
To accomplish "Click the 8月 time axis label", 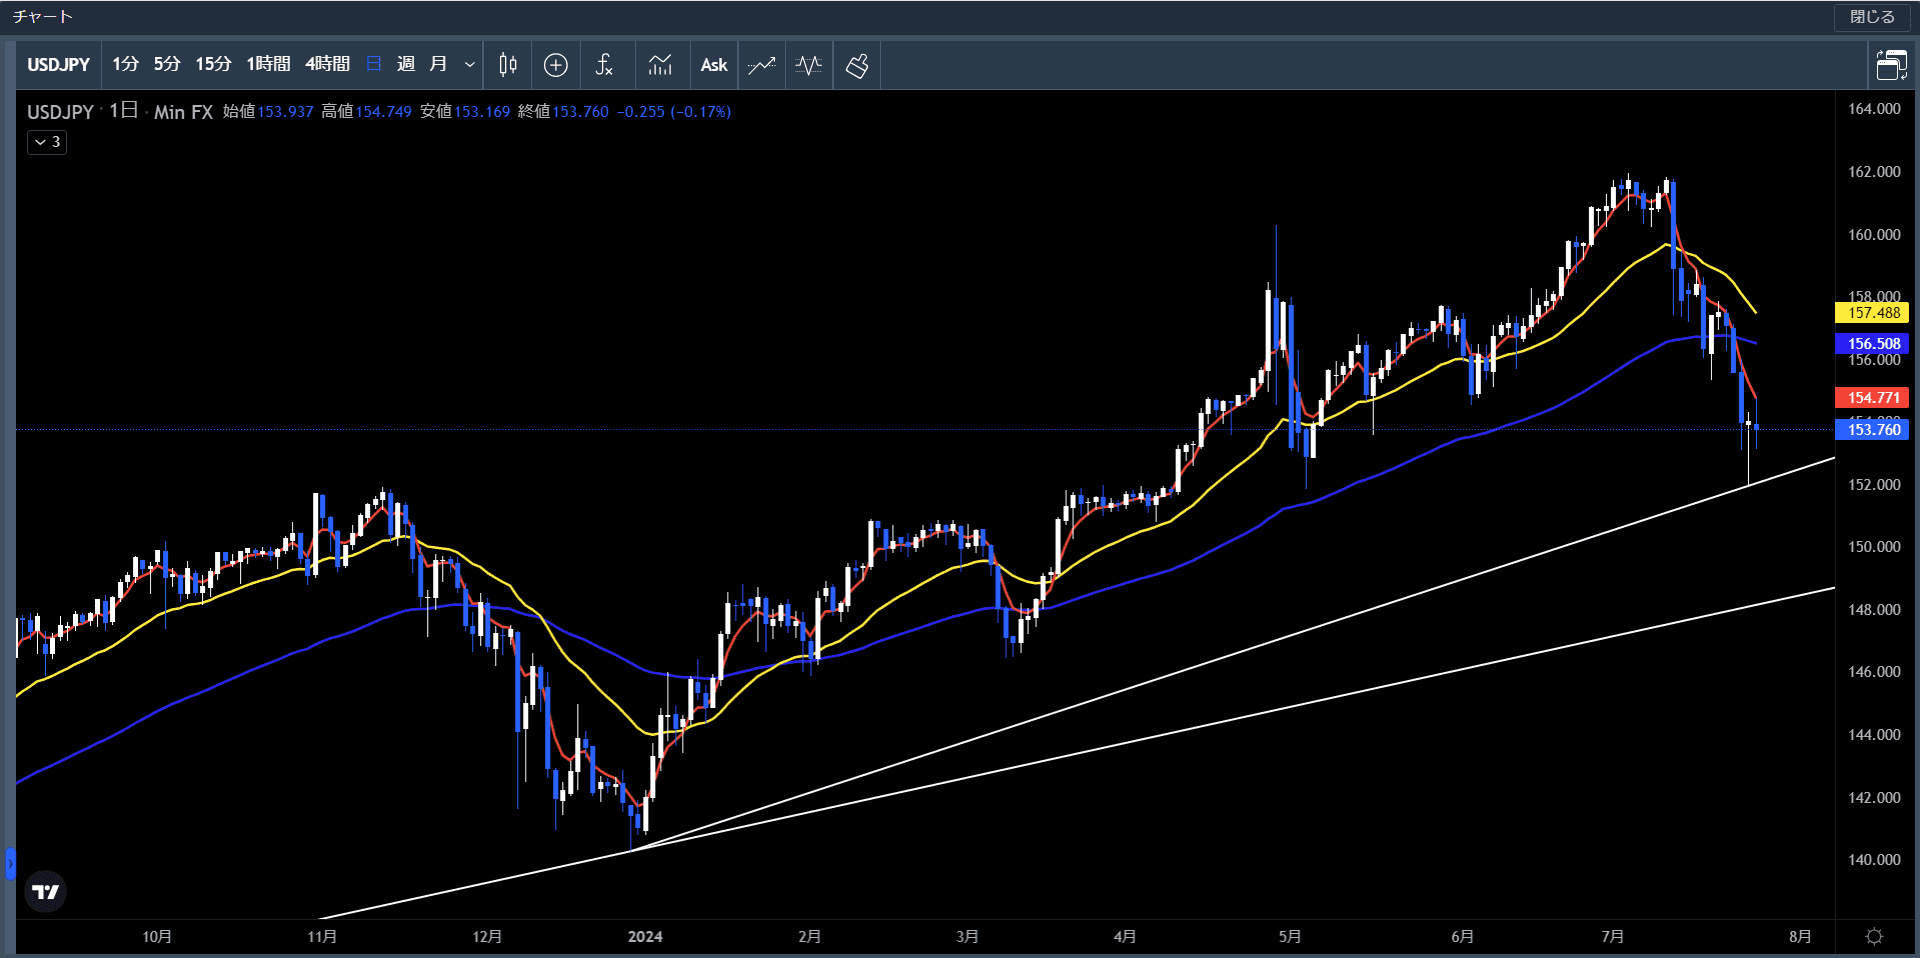I will click(x=1800, y=937).
